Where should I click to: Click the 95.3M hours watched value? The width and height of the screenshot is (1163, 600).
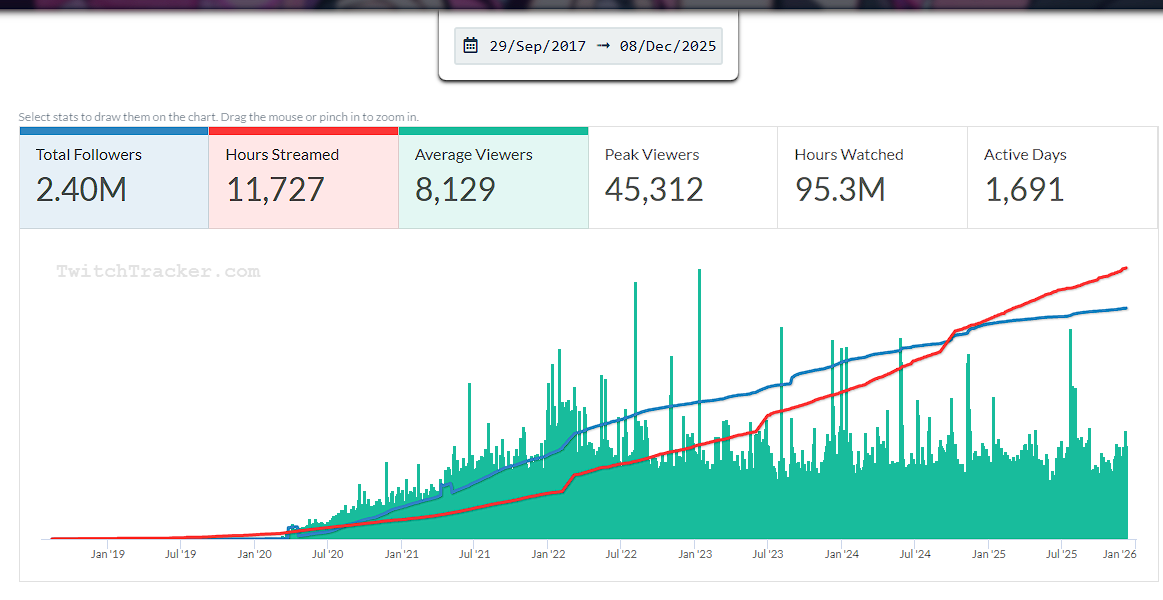pos(840,190)
